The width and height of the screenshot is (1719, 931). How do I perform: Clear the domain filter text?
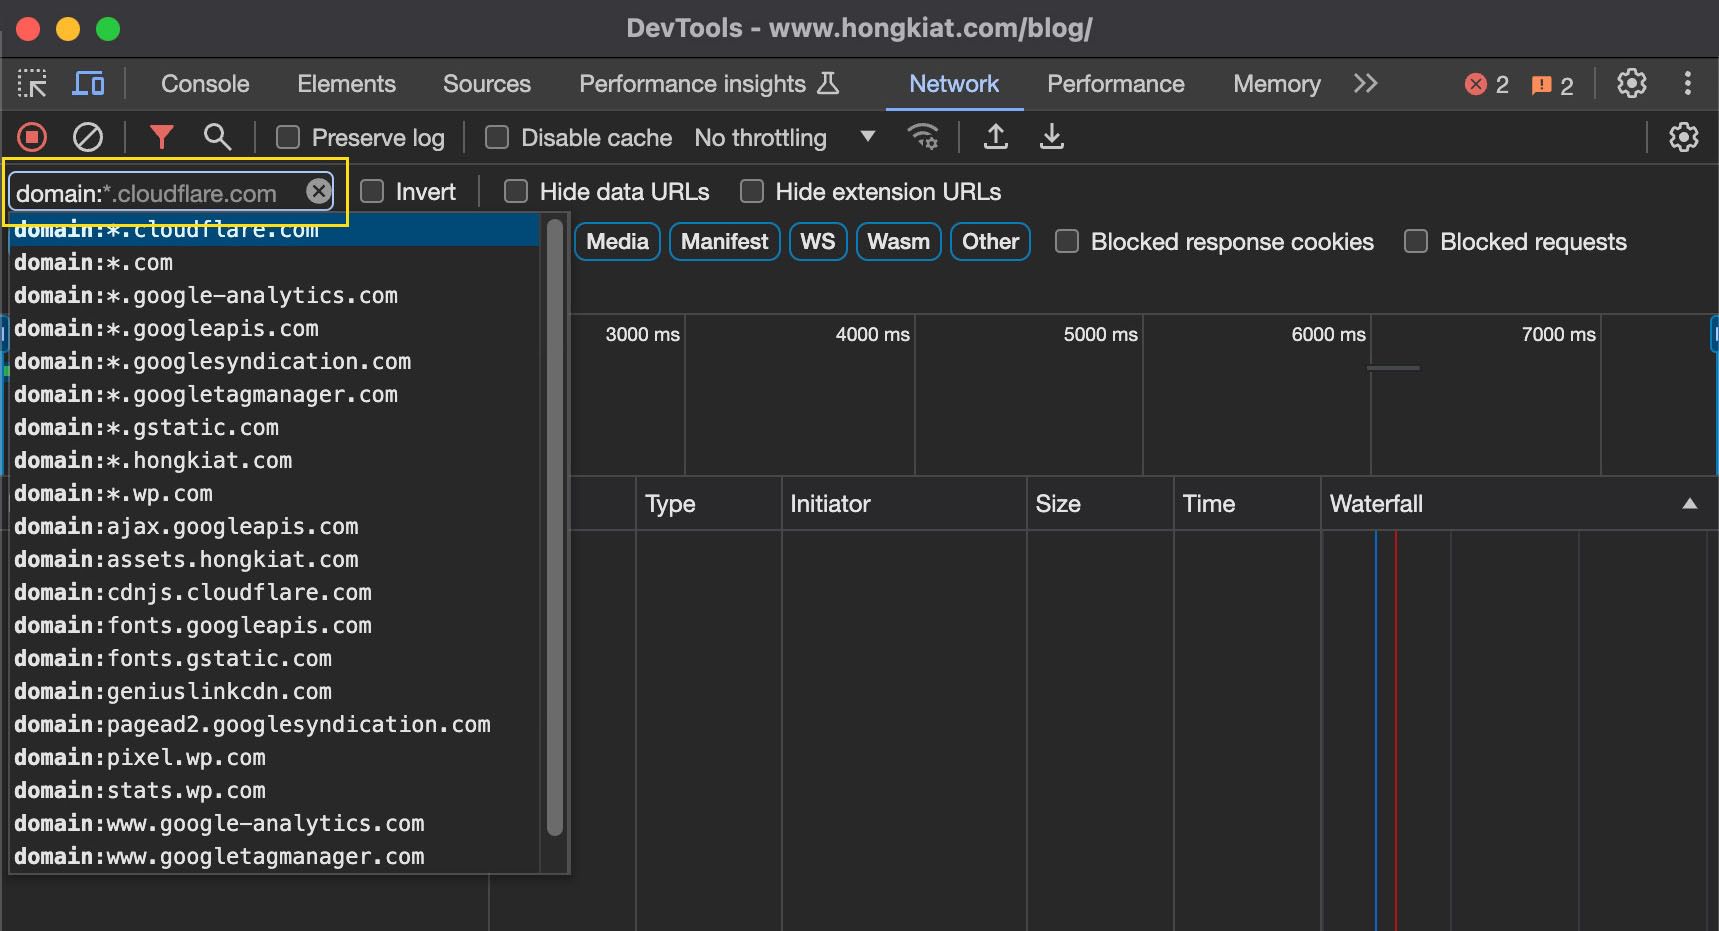[318, 191]
